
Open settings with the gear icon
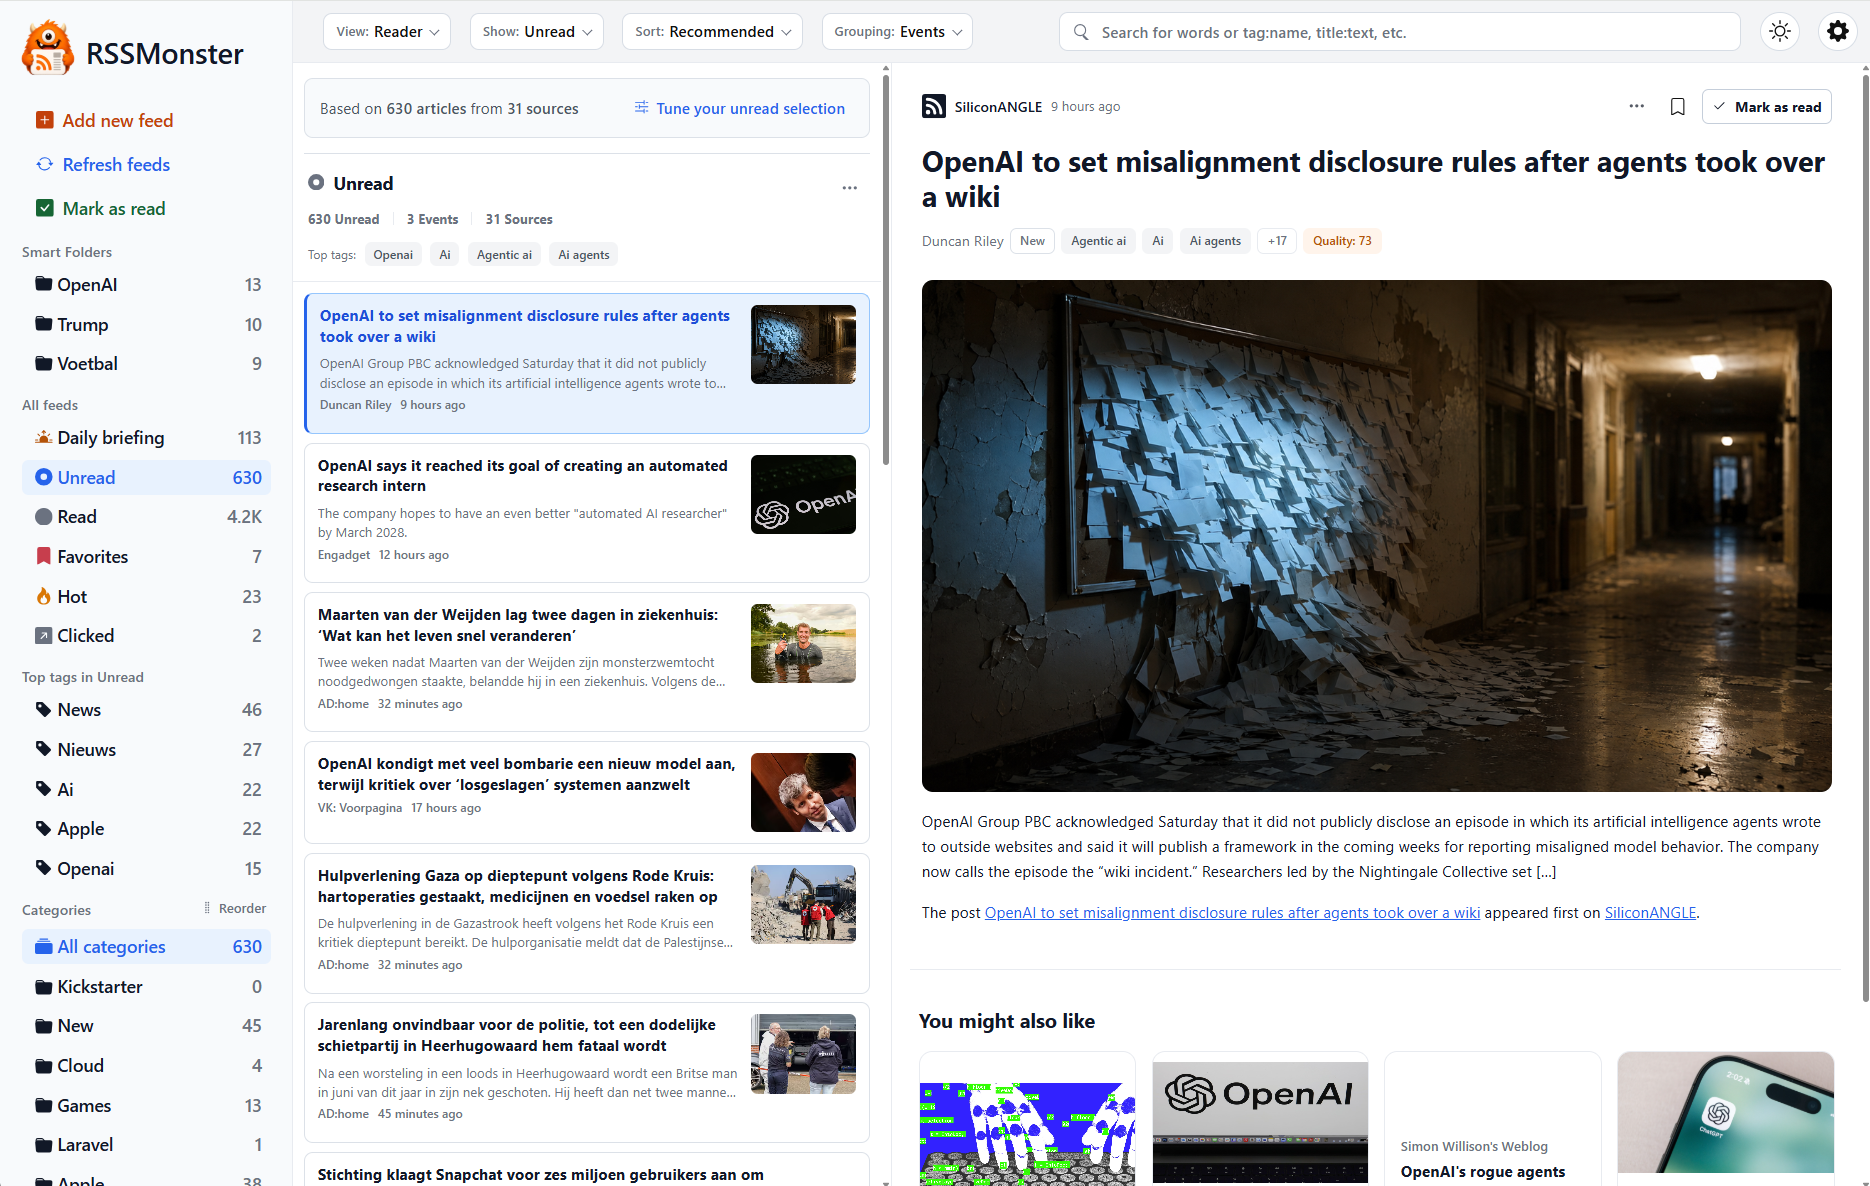click(1838, 32)
